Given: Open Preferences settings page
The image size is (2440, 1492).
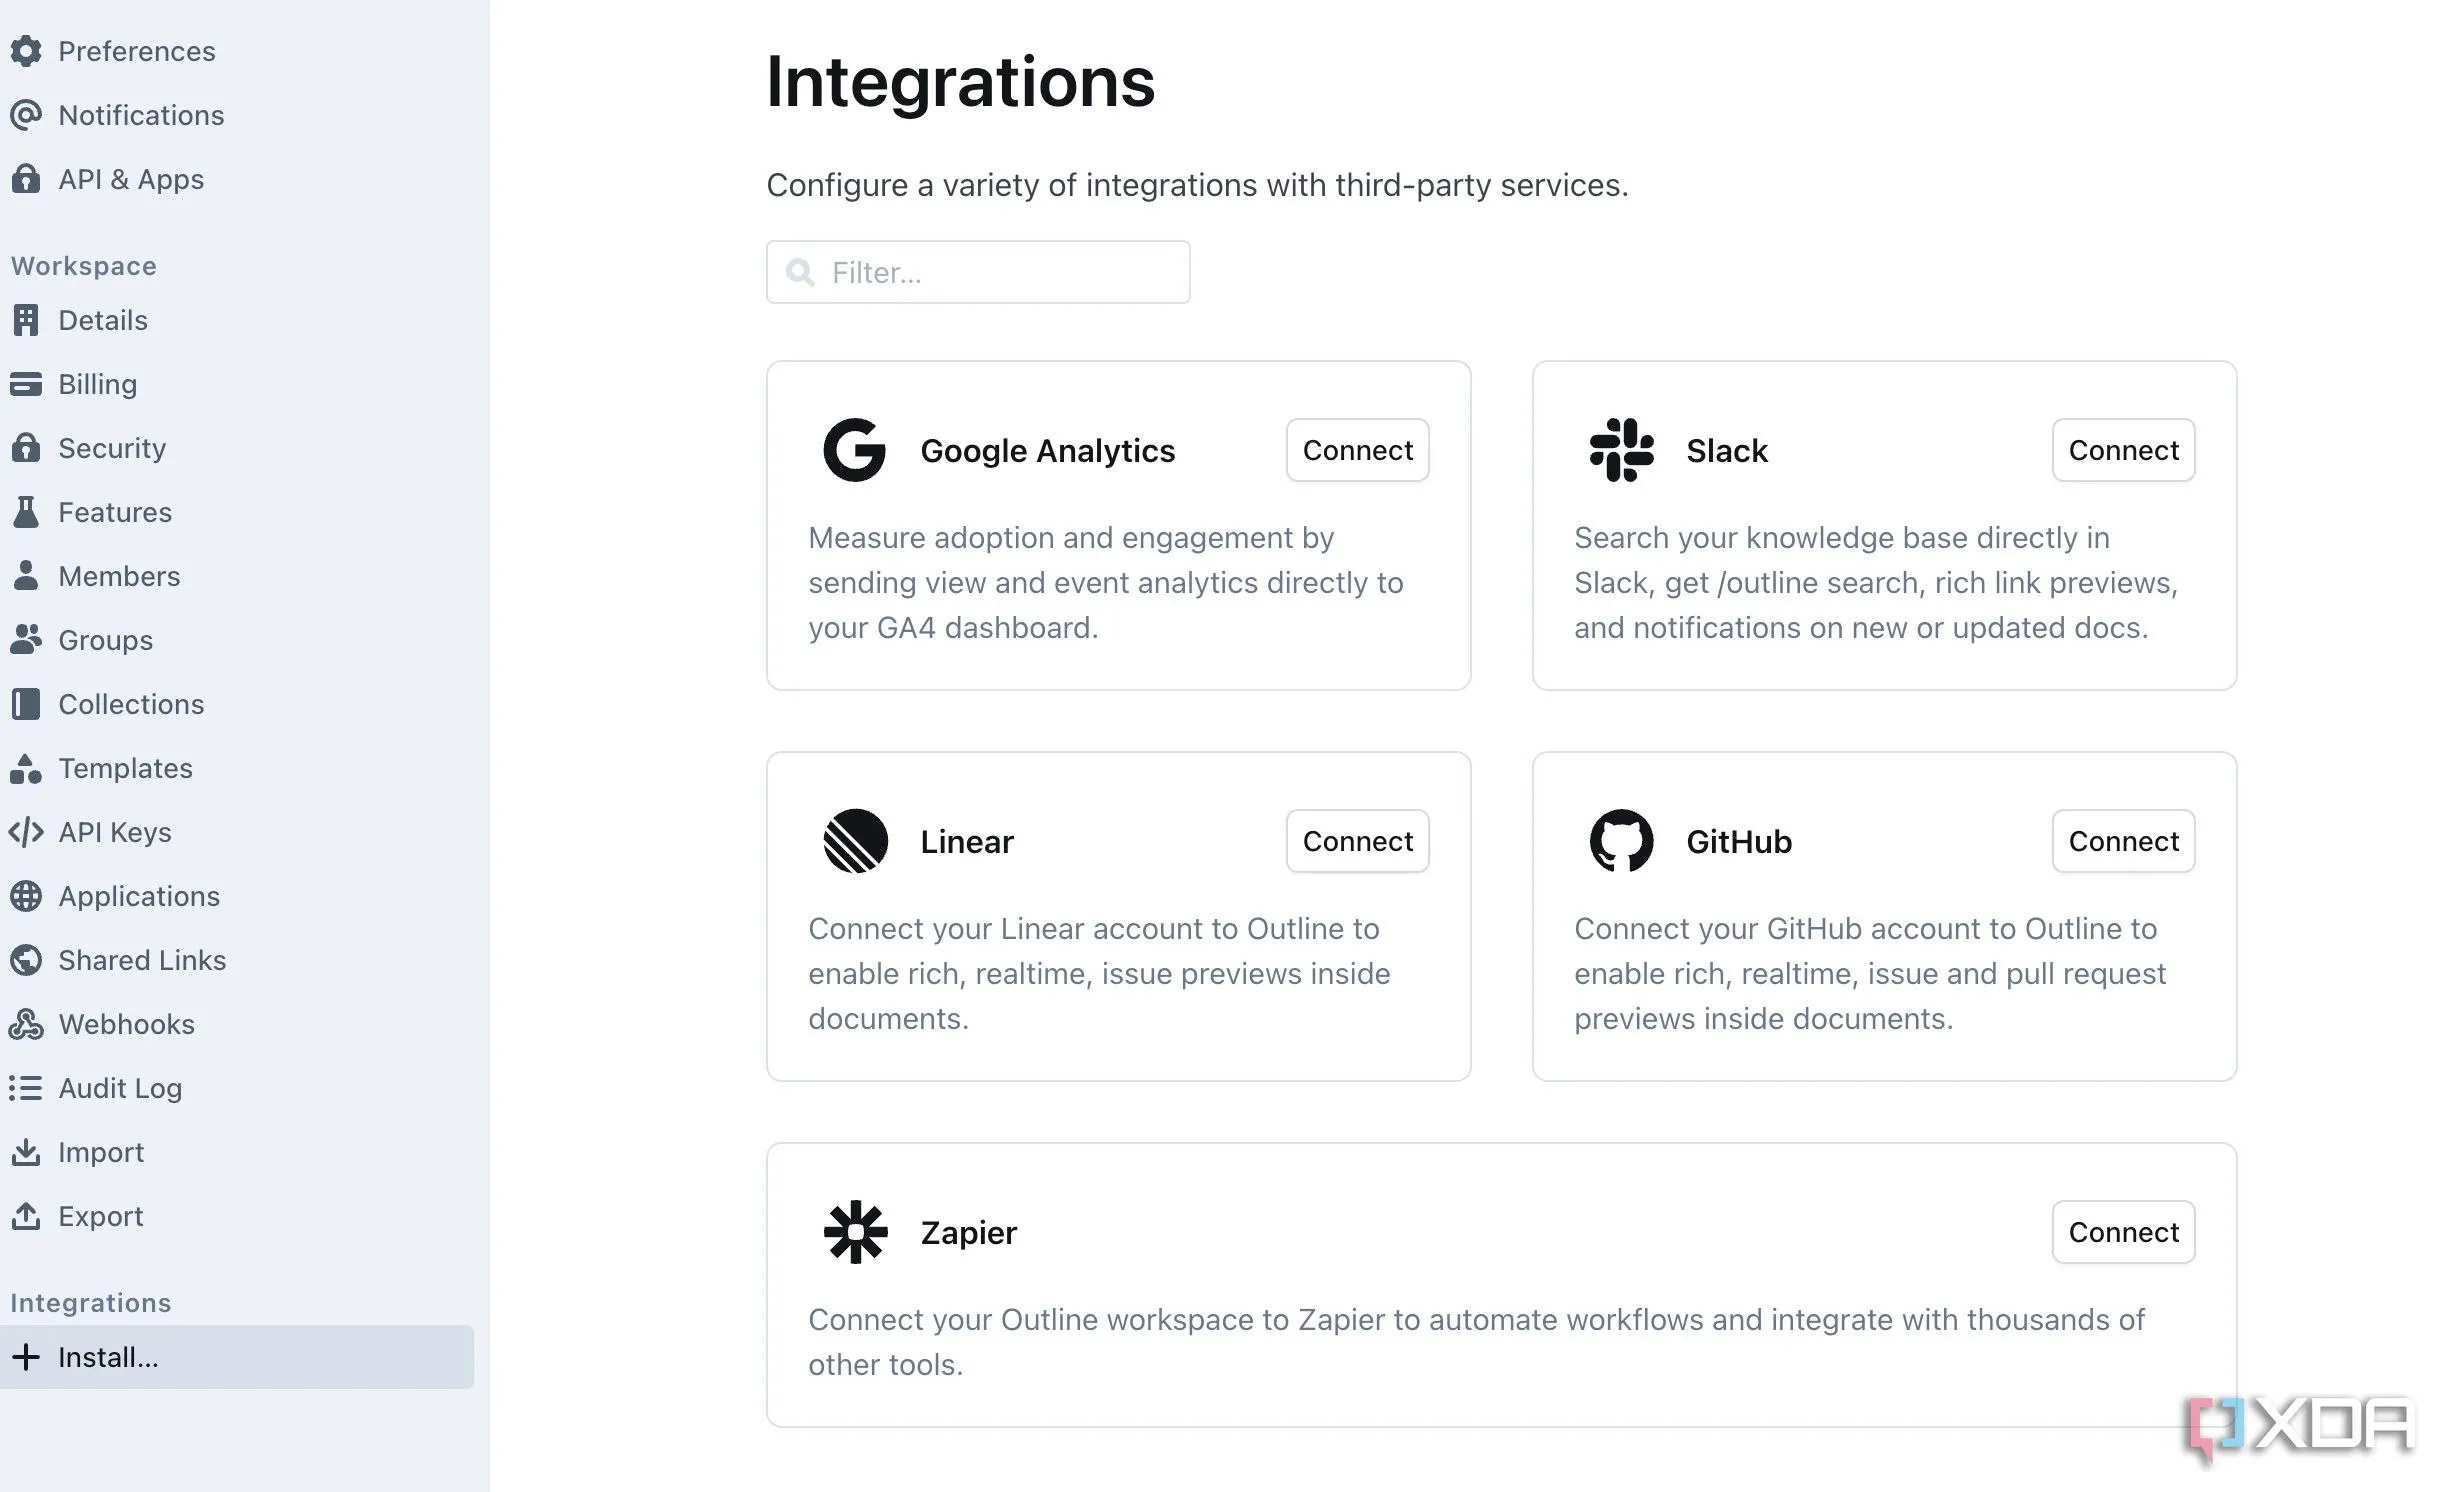Looking at the screenshot, I should [237, 51].
